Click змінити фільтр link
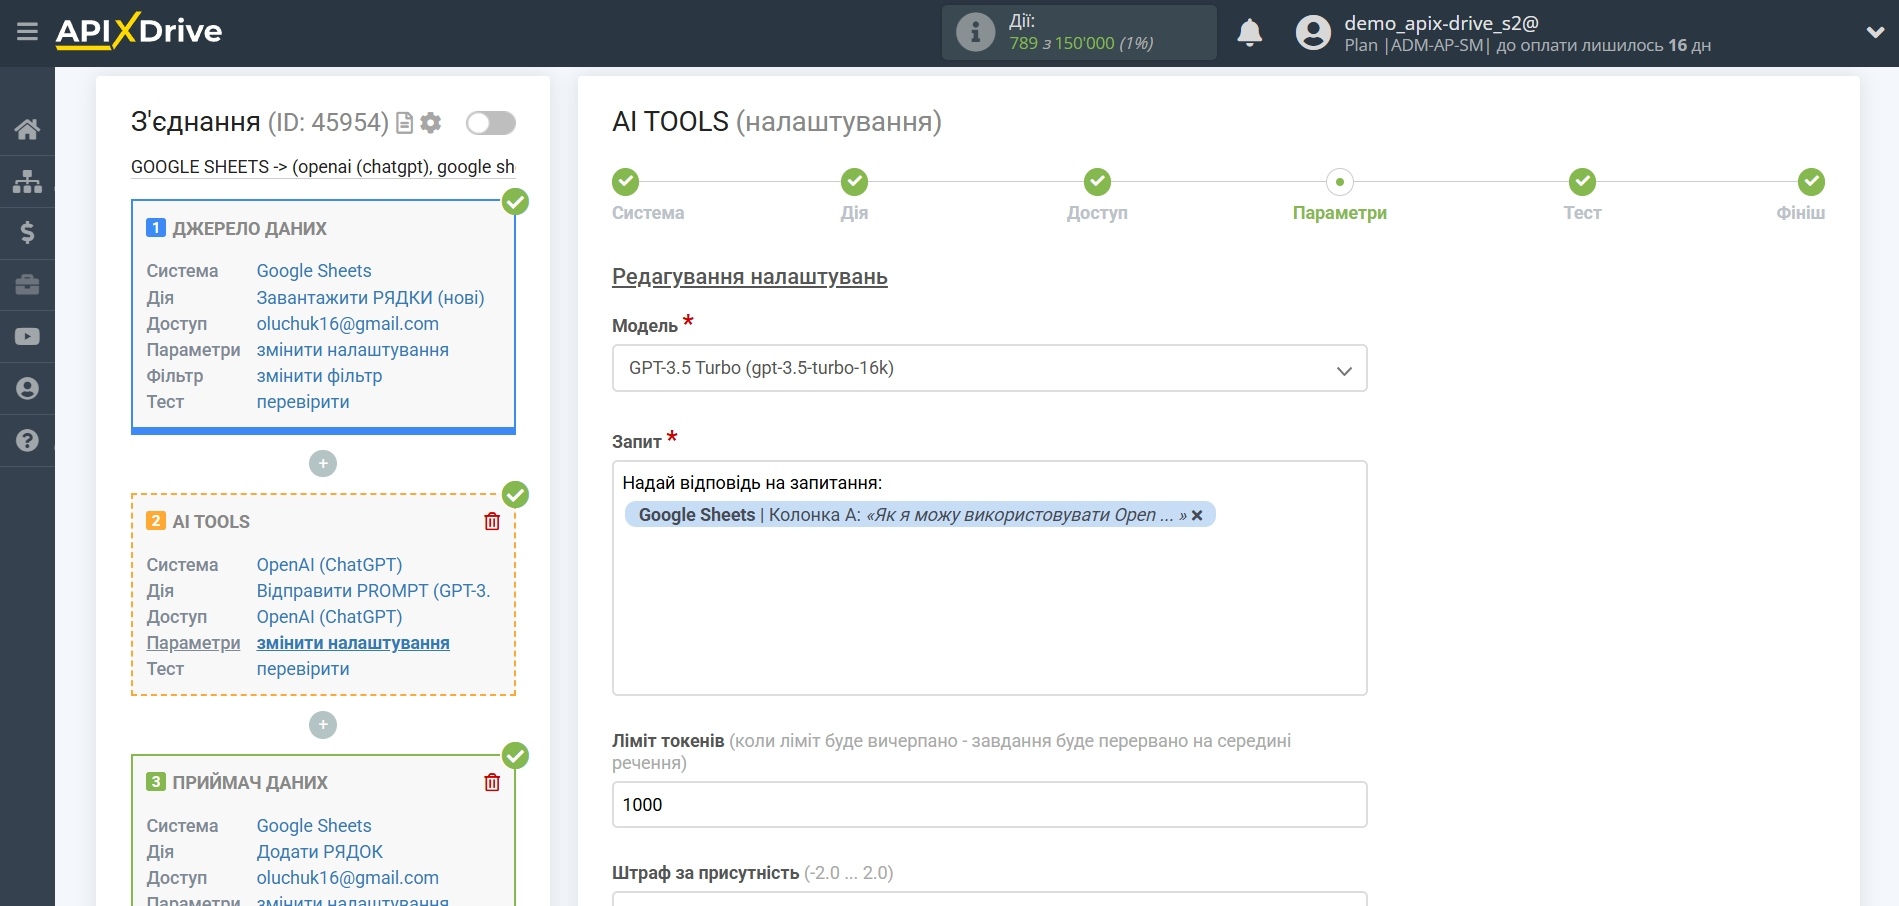The width and height of the screenshot is (1899, 906). click(x=319, y=376)
